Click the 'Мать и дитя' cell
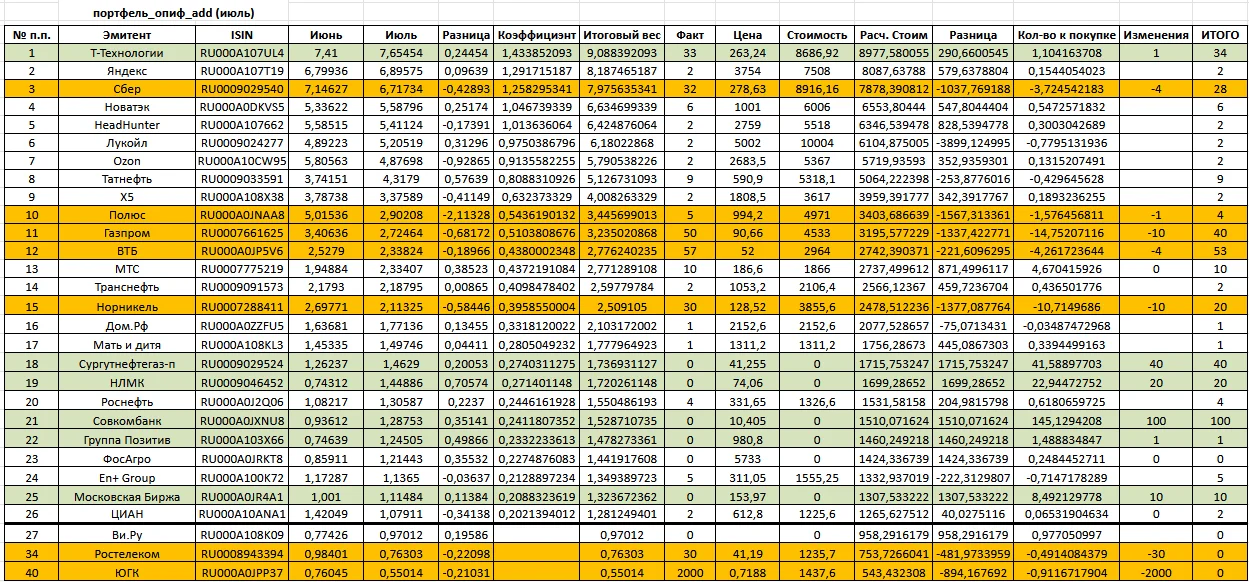Image resolution: width=1249 pixels, height=582 pixels. [x=127, y=345]
